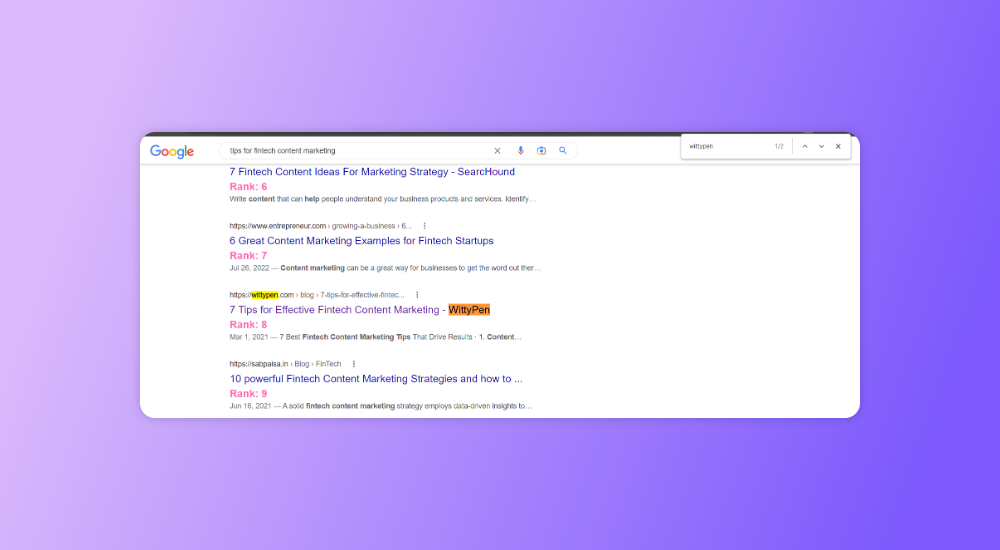Click the 'Rank: 7' label

(x=248, y=255)
